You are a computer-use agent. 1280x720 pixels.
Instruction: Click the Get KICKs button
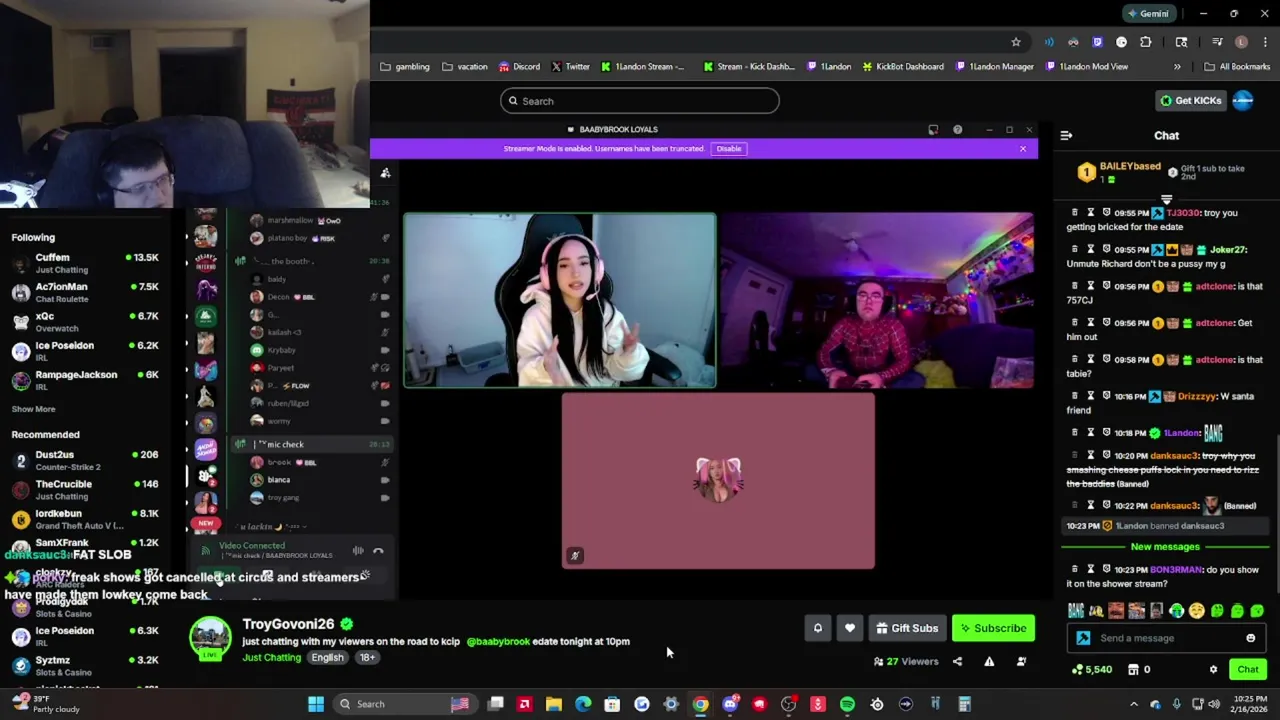pos(1190,100)
